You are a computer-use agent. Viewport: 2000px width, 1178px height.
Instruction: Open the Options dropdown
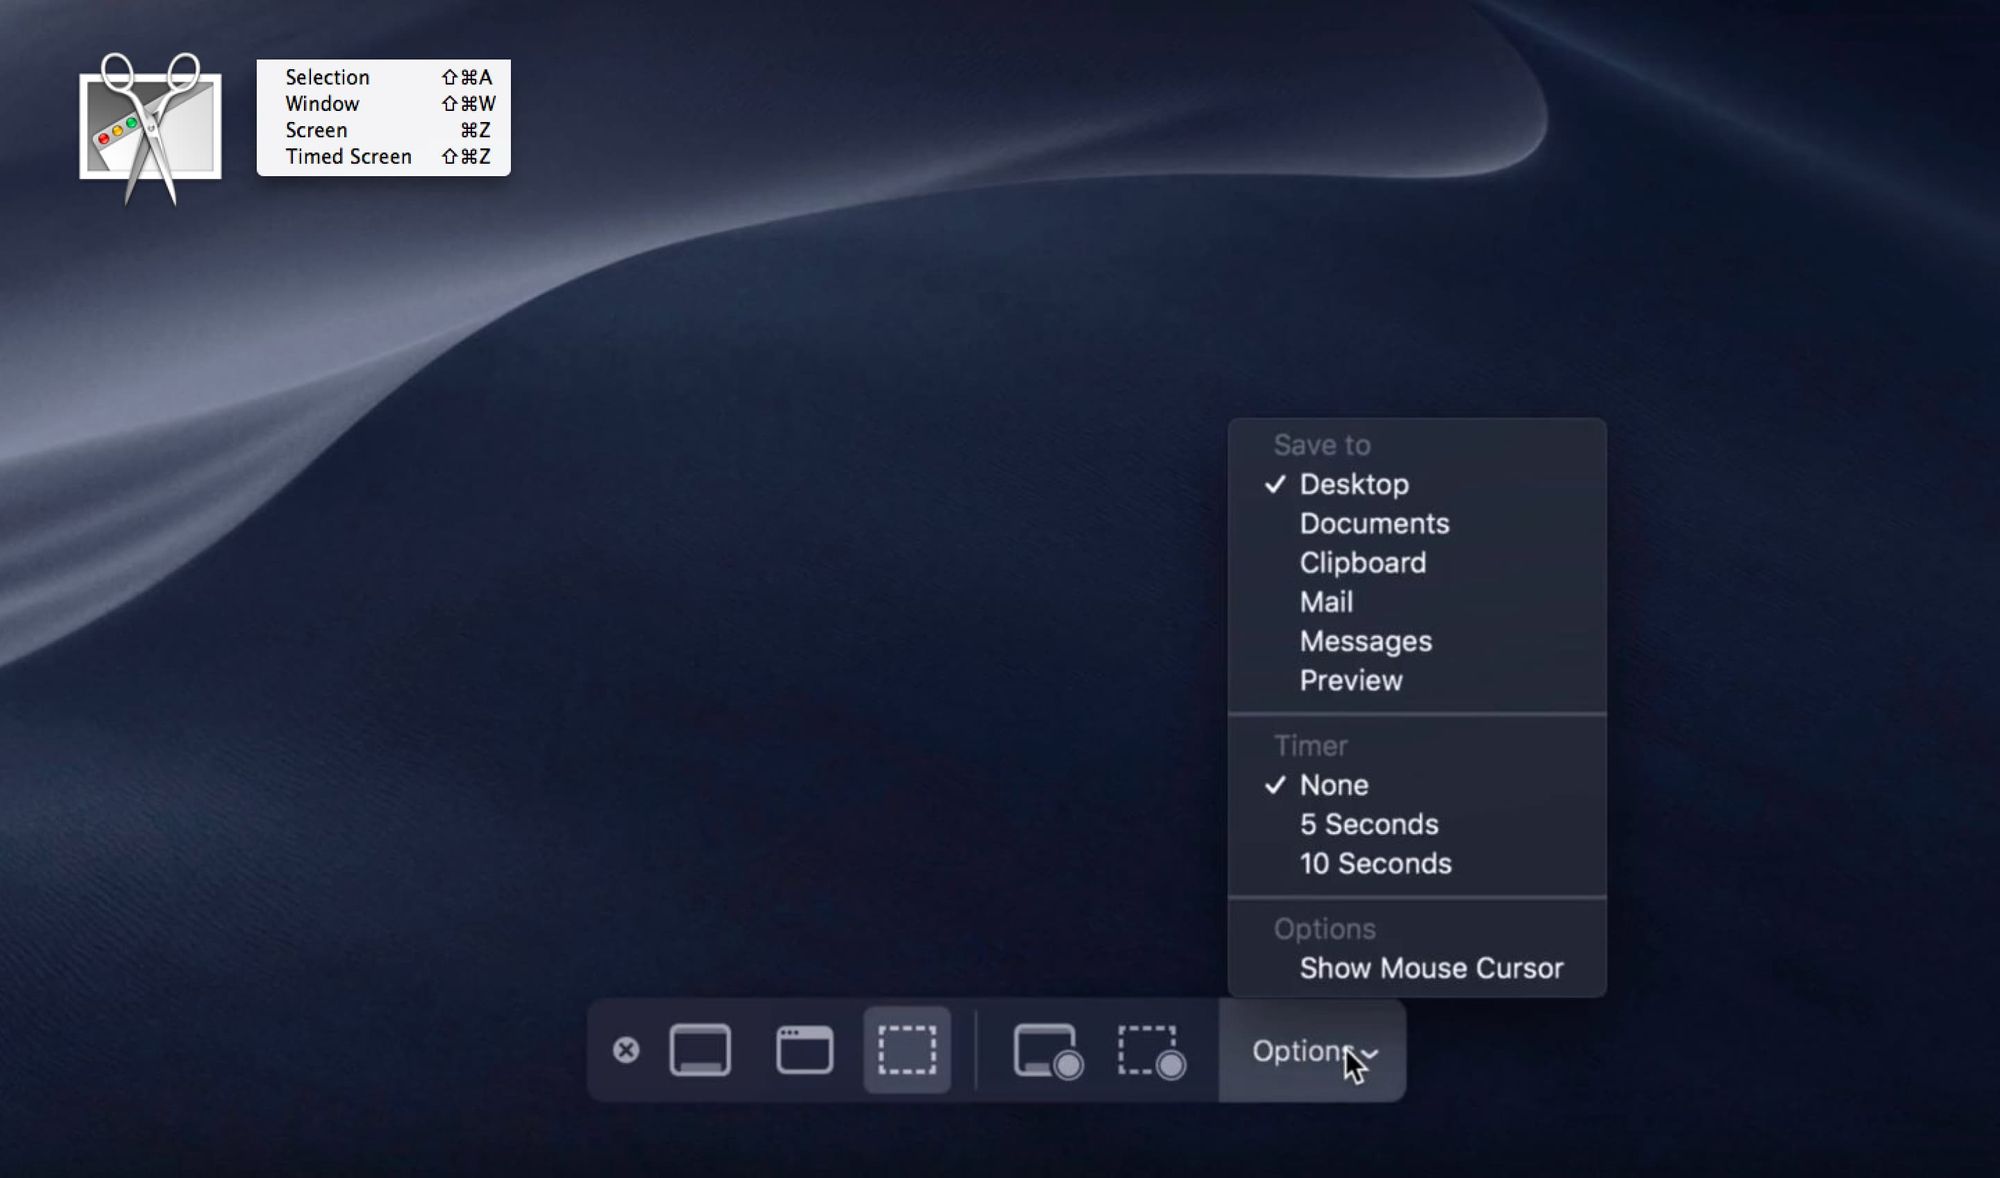click(x=1312, y=1051)
